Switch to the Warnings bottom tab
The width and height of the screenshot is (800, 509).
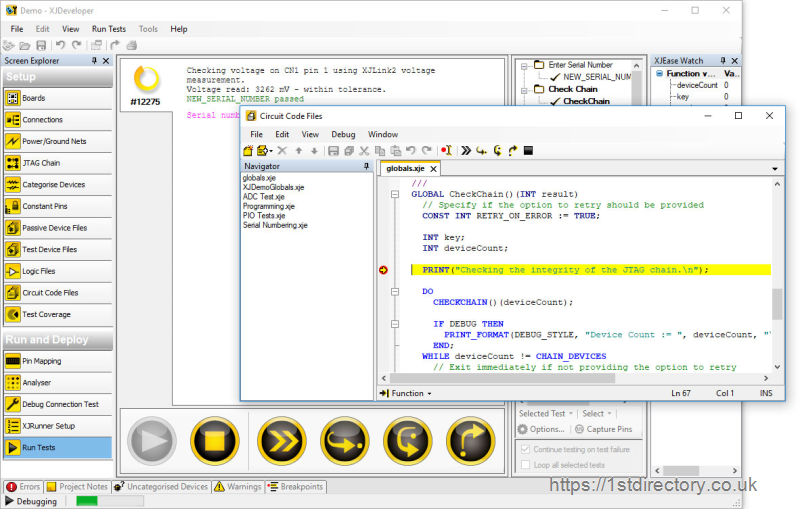[x=238, y=487]
